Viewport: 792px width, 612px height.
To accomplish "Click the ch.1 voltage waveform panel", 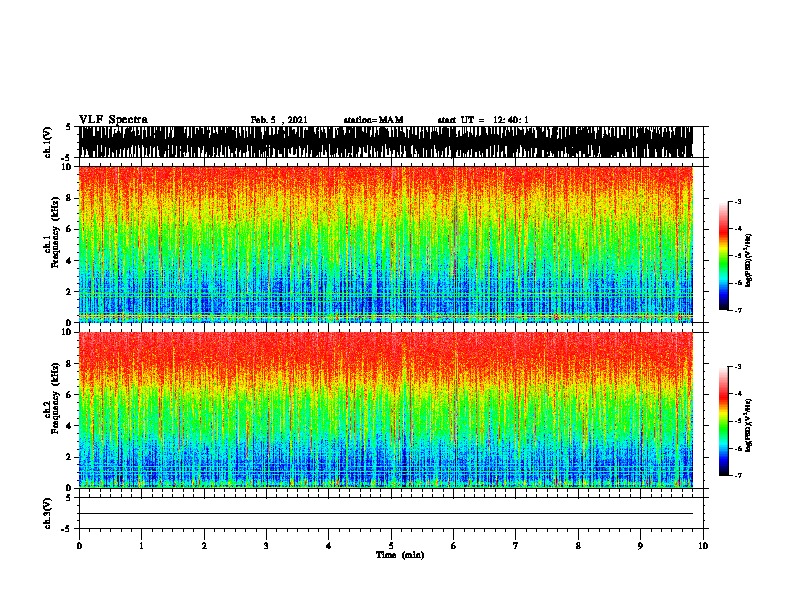I will [386, 142].
